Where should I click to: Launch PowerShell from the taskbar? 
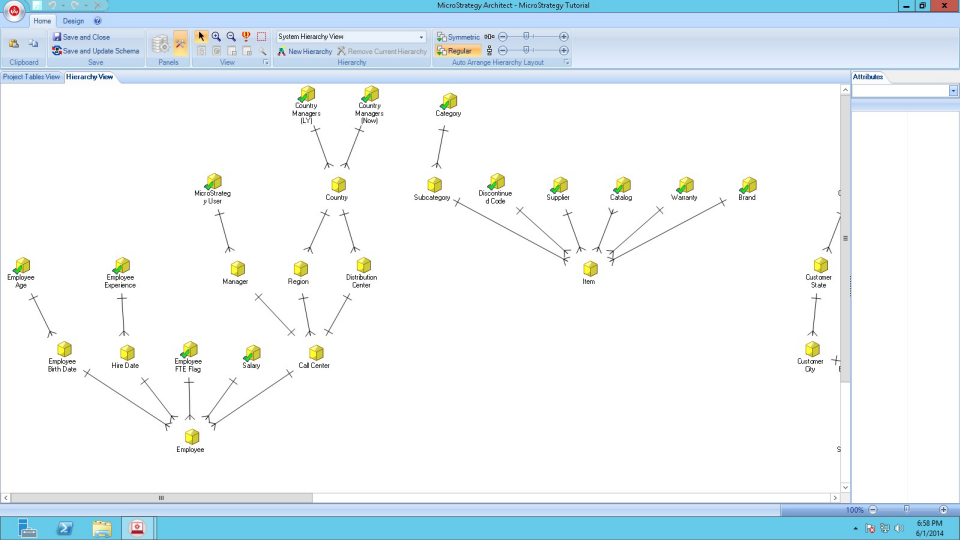(62, 527)
